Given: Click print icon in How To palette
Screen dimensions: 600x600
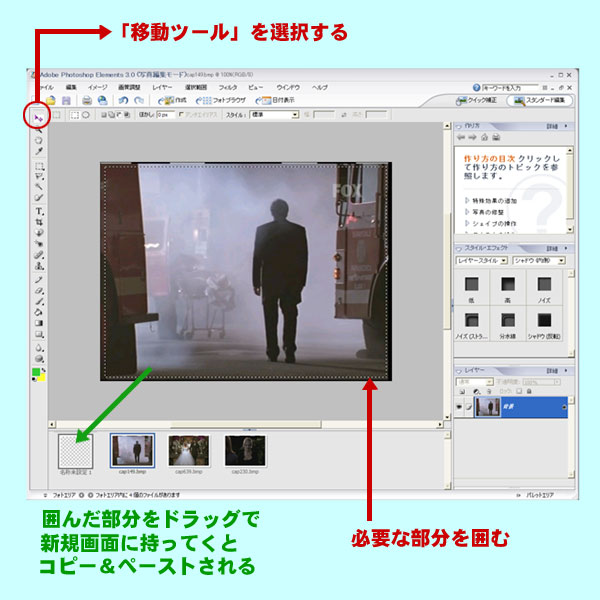Looking at the screenshot, I should [x=496, y=137].
